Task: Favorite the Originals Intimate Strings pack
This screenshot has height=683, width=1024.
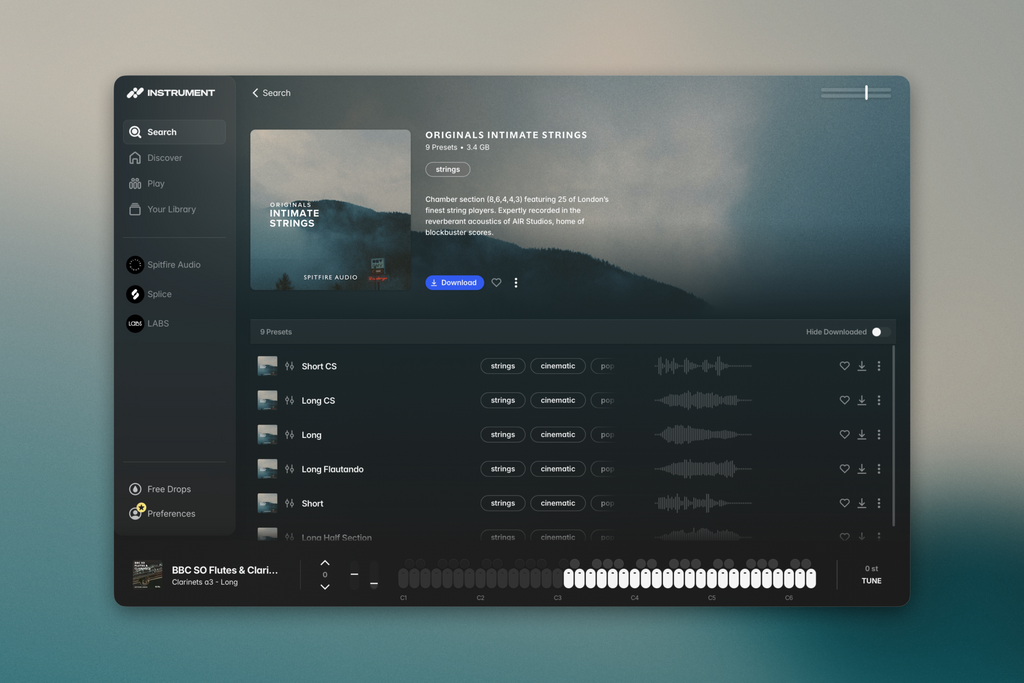Action: [x=496, y=283]
